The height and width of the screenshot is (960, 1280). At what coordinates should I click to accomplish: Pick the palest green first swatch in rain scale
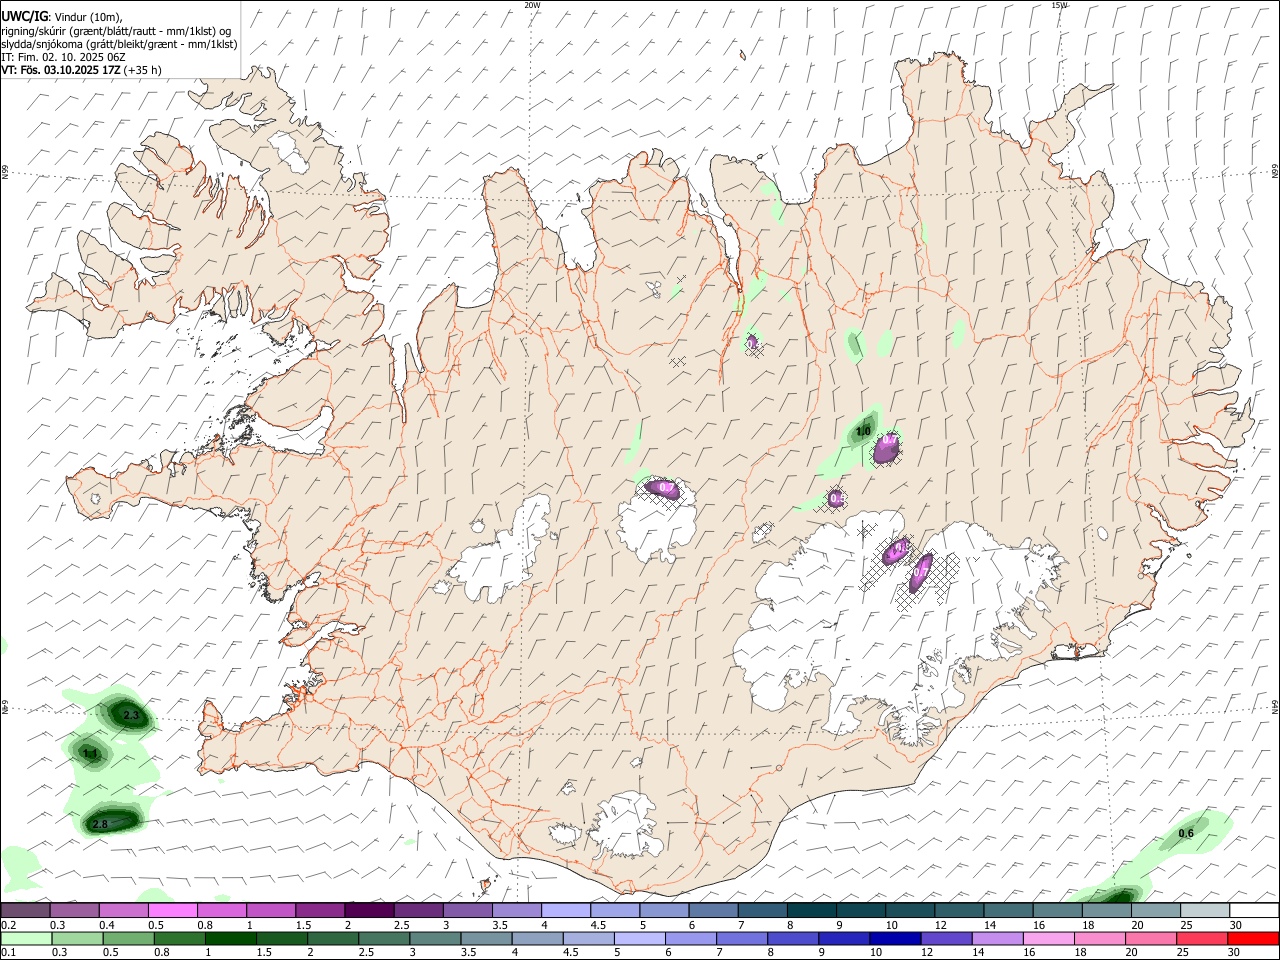click(26, 939)
